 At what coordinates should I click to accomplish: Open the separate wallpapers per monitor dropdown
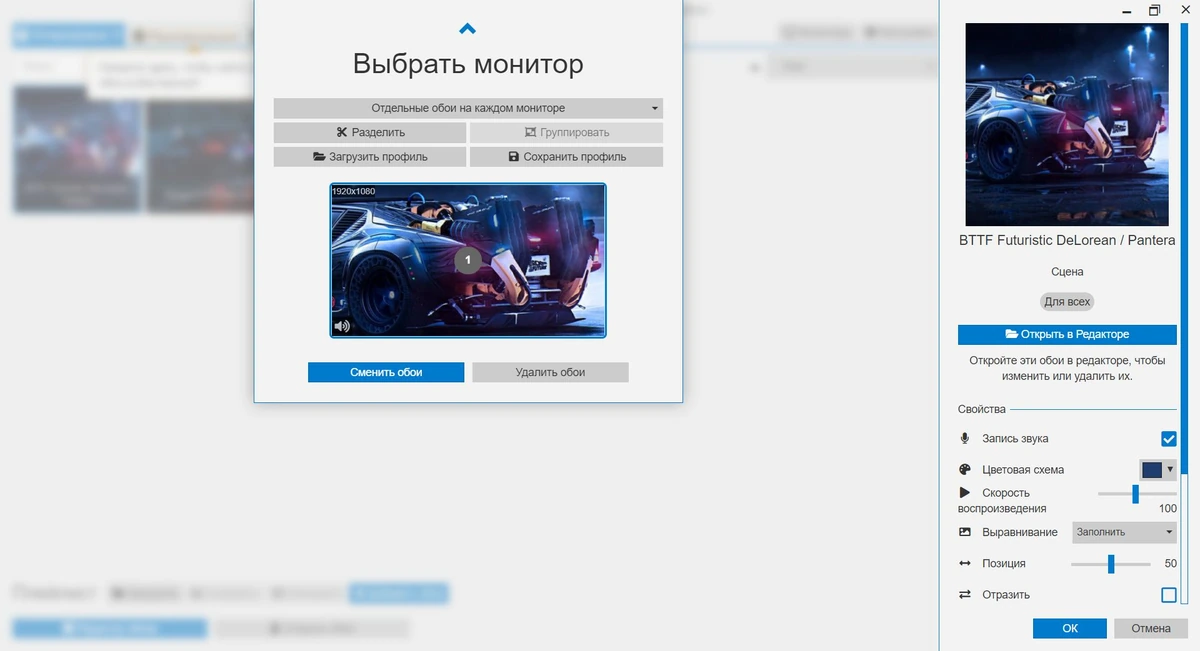click(x=468, y=108)
